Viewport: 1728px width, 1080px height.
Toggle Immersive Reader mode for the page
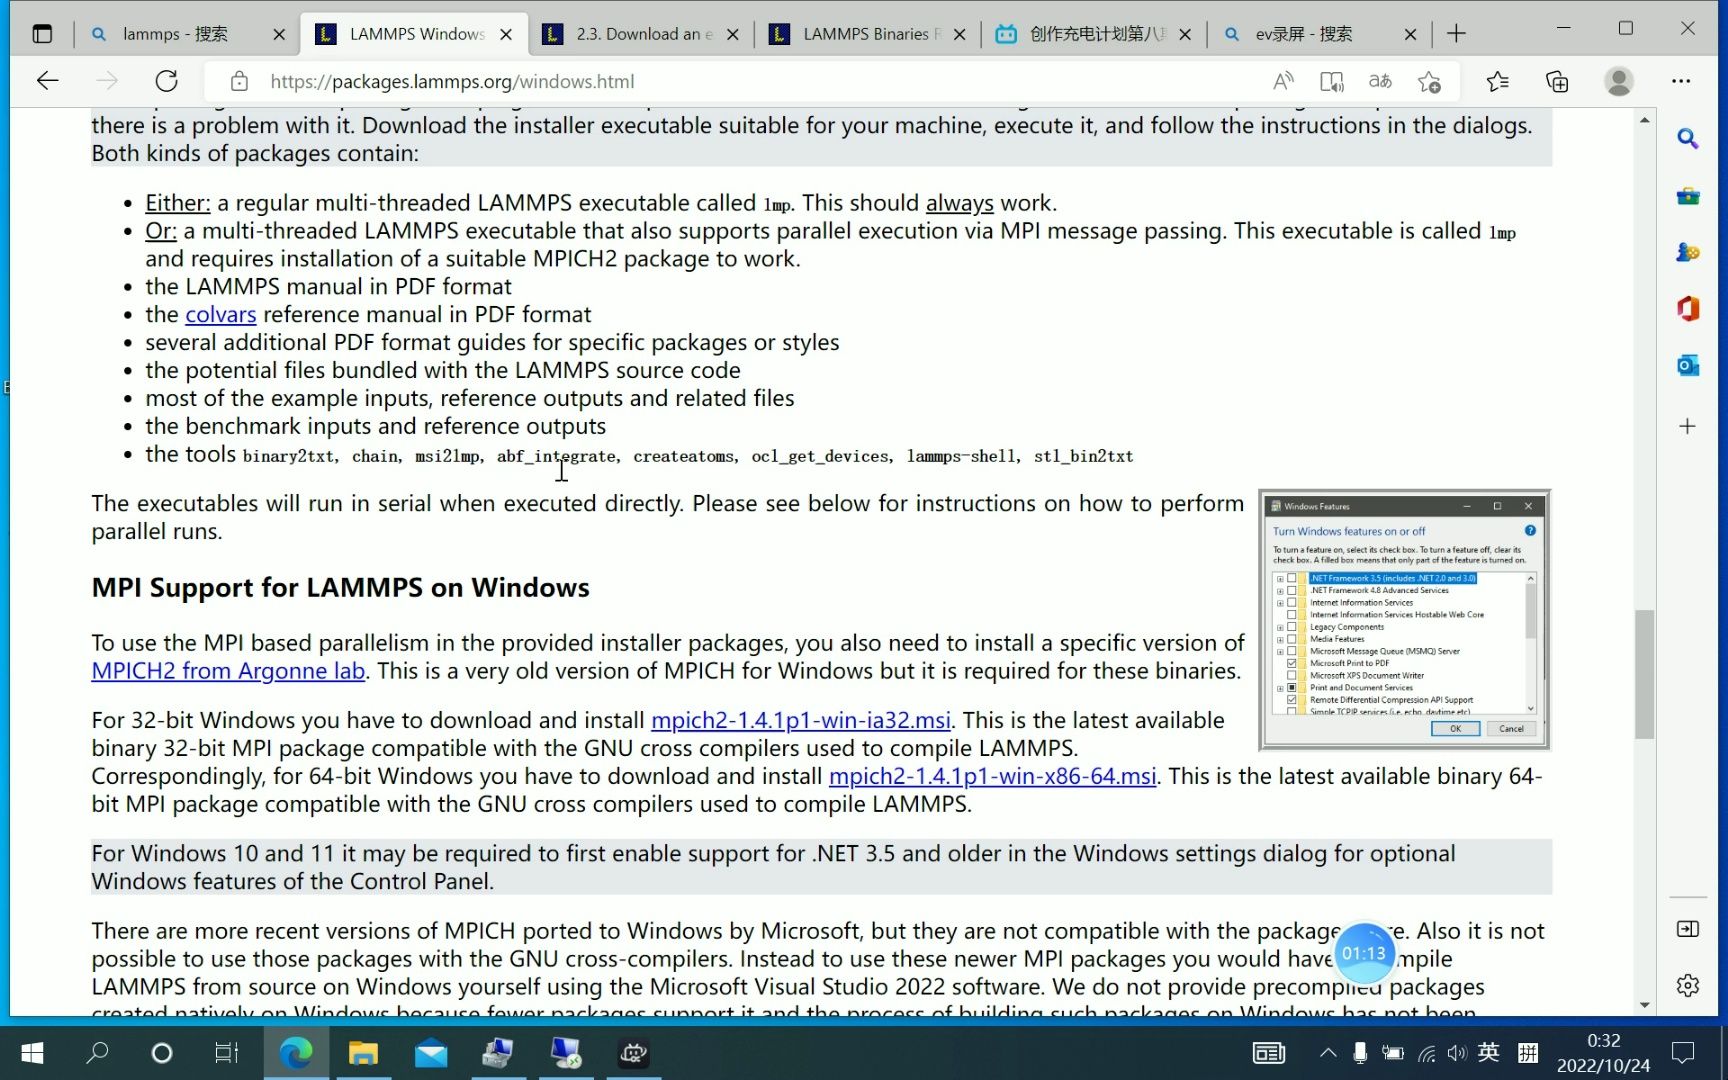(x=1331, y=81)
